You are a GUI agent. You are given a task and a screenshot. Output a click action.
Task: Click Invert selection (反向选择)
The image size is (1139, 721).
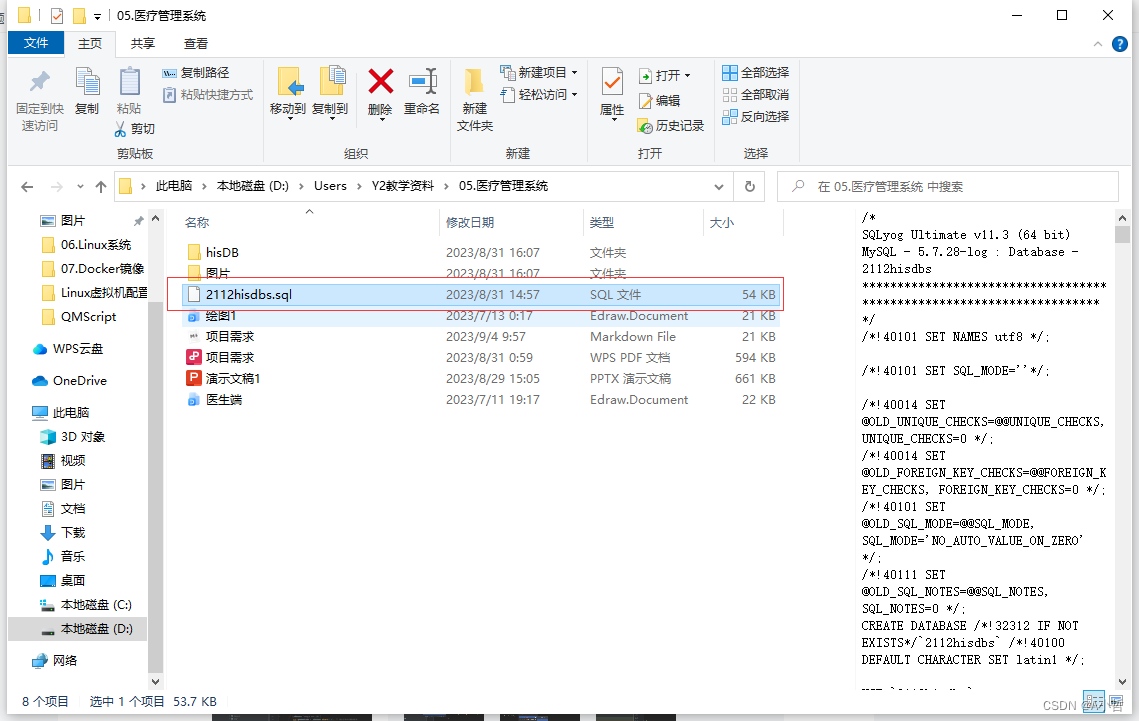coord(755,117)
